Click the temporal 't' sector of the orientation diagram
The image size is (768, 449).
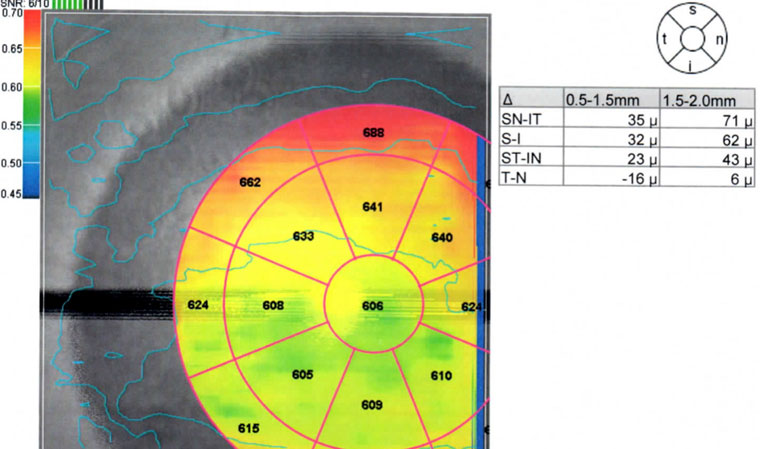665,38
